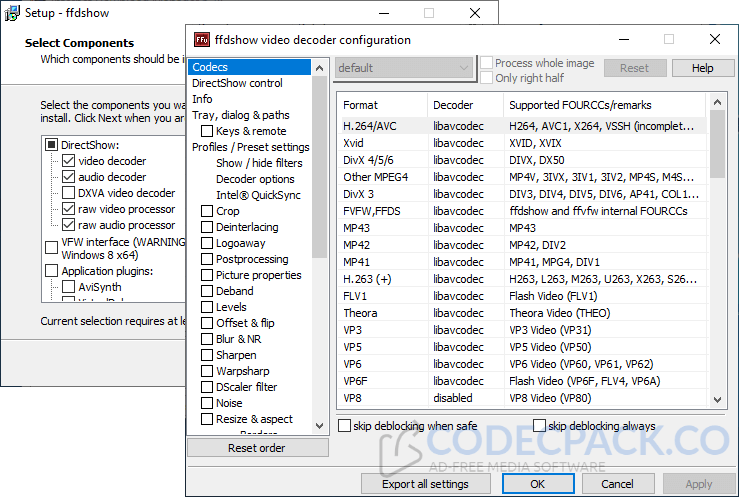Enable Keys & remote checkbox
The width and height of the screenshot is (739, 497).
pos(207,131)
